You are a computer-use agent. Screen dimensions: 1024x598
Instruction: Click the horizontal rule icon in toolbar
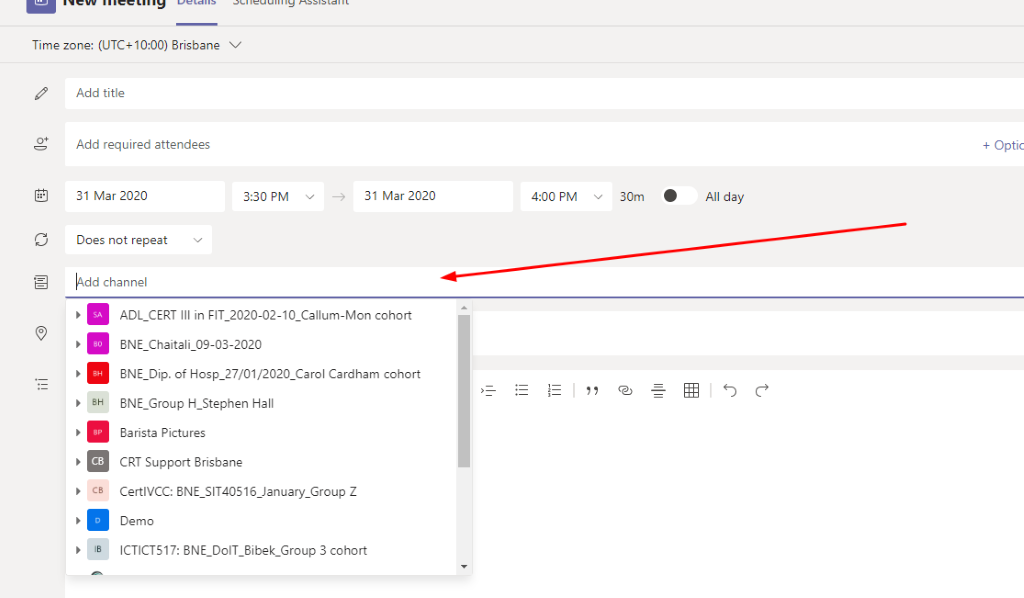tap(658, 390)
